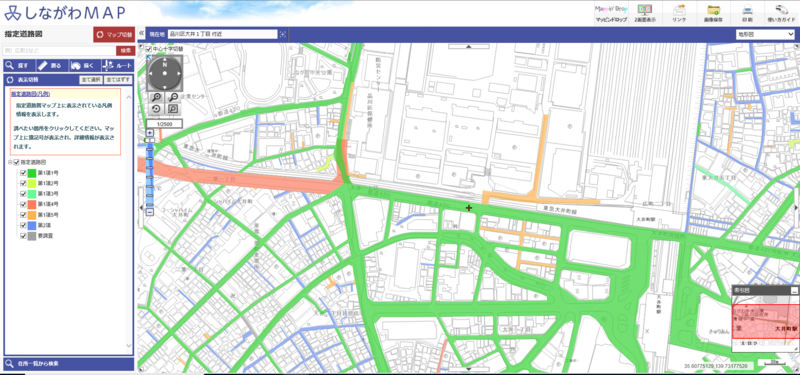Image resolution: width=800 pixels, height=375 pixels.
Task: Open the 指定道路図(凡例) link
Action: [x=31, y=94]
